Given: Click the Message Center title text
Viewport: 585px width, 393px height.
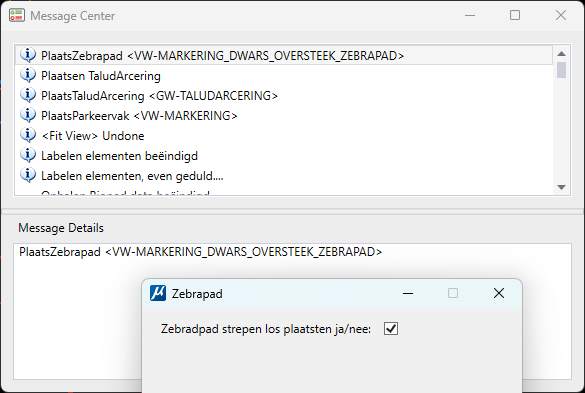Looking at the screenshot, I should point(72,16).
